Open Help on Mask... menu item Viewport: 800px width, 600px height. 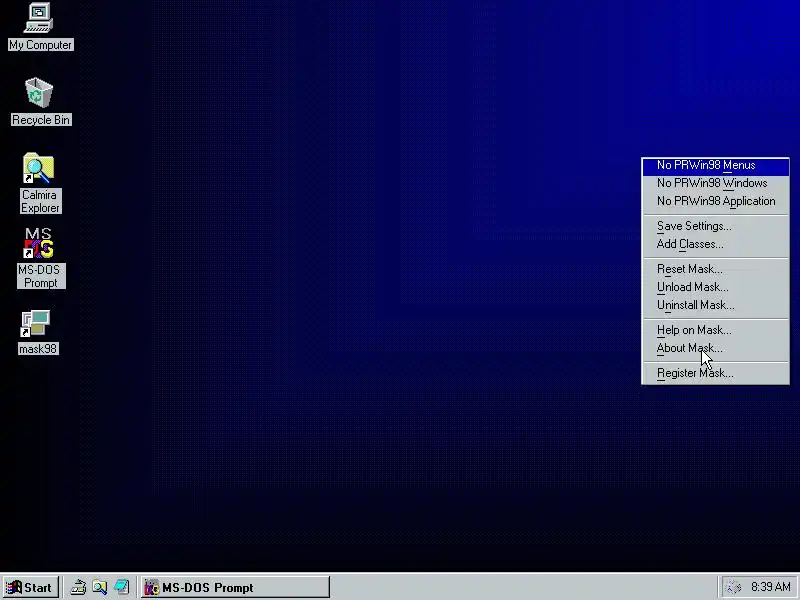point(715,330)
